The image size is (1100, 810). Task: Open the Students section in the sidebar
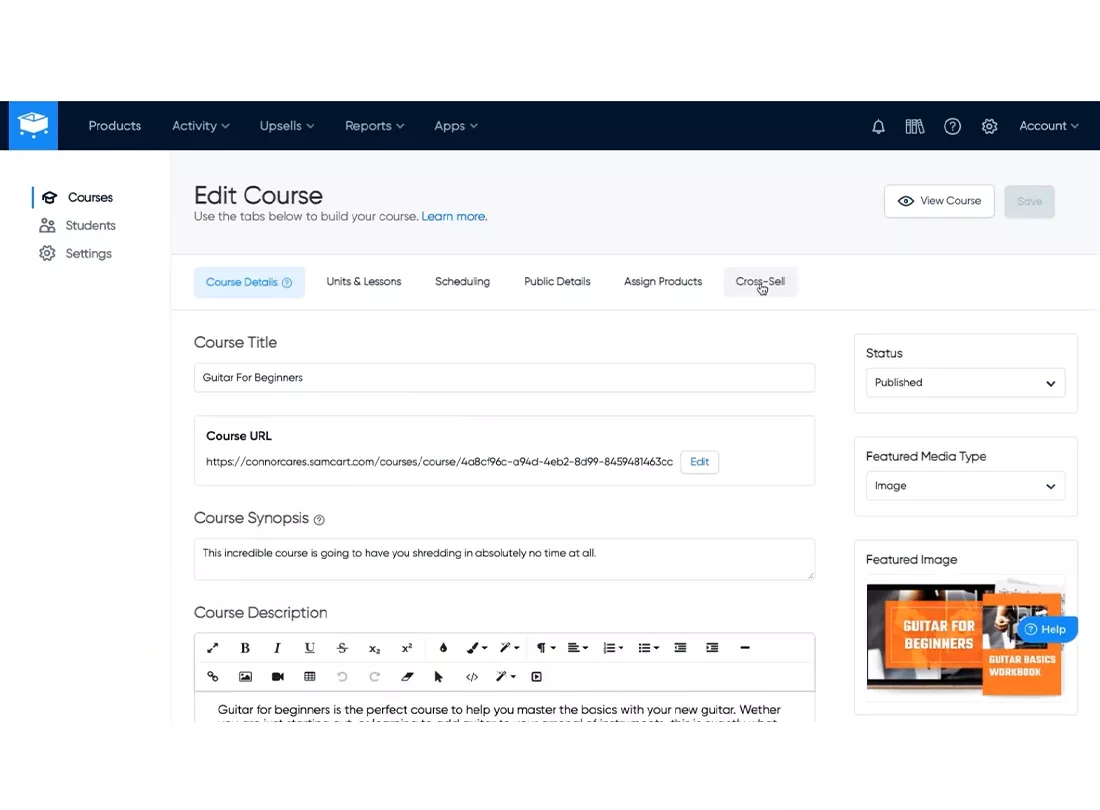point(89,225)
